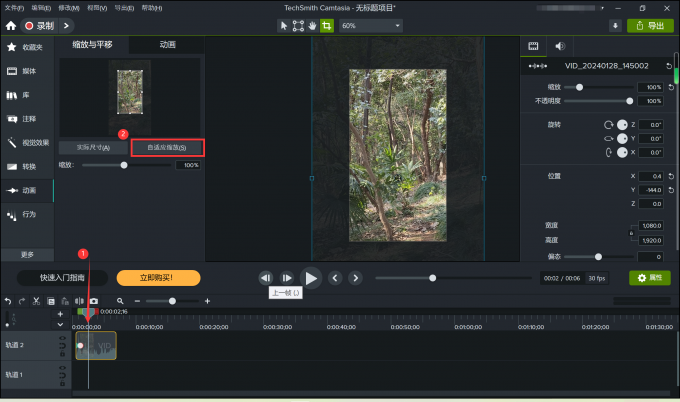
Task: Go to the Camtasia home screen
Action: 11,26
